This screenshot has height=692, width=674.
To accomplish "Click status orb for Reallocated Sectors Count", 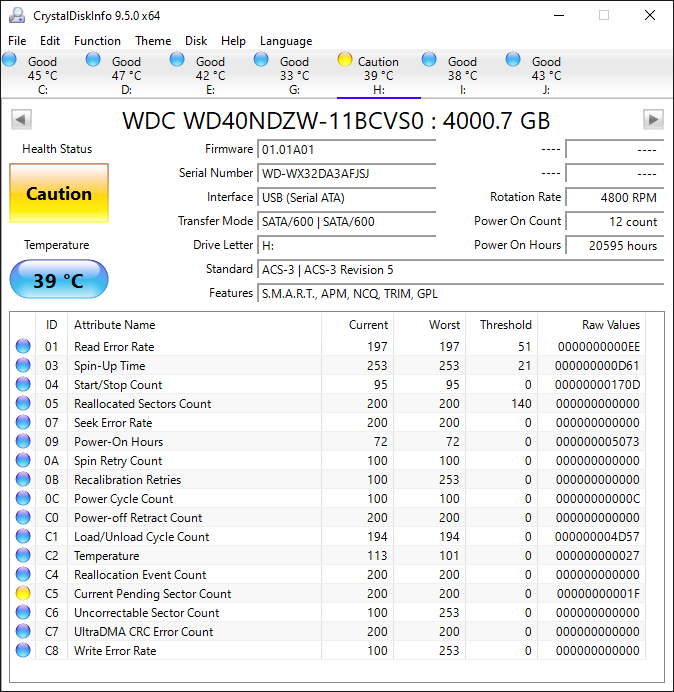I will pyautogui.click(x=23, y=403).
